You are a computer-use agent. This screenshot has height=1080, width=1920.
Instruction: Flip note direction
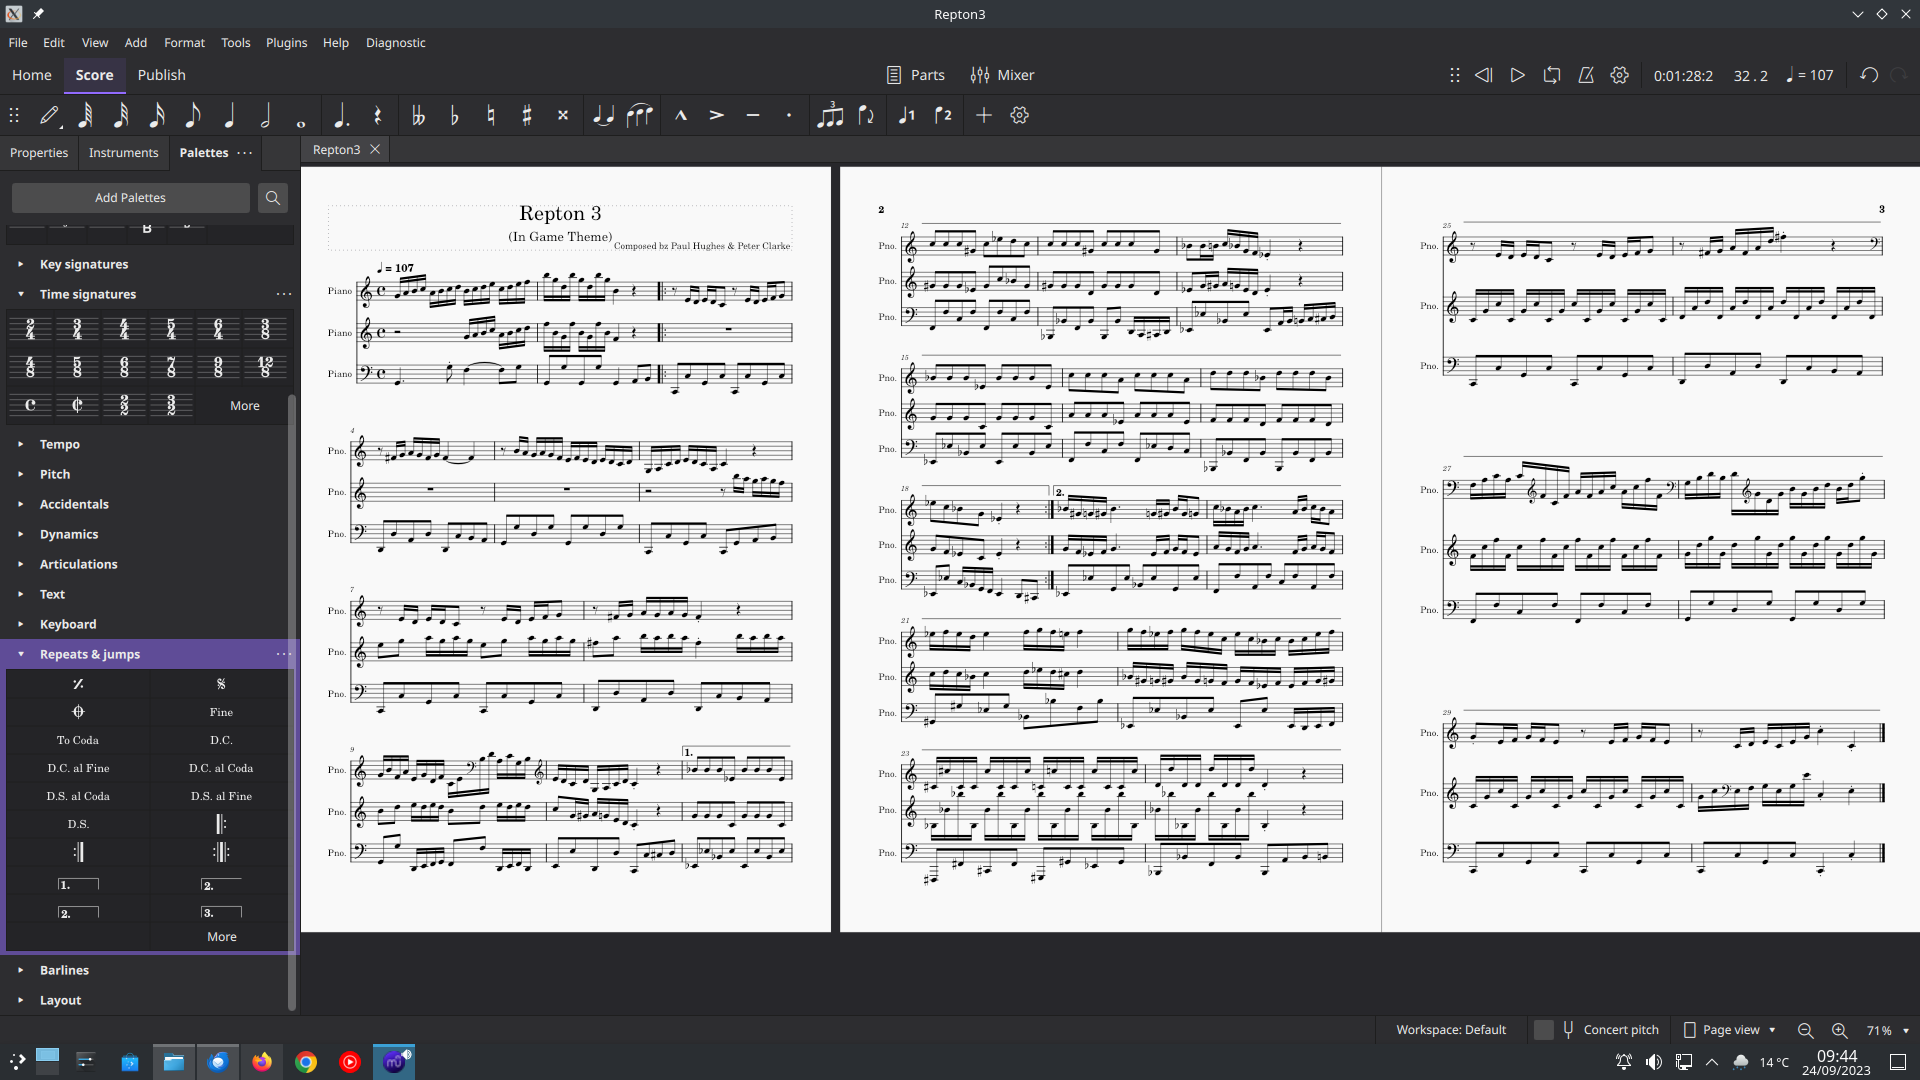point(866,115)
